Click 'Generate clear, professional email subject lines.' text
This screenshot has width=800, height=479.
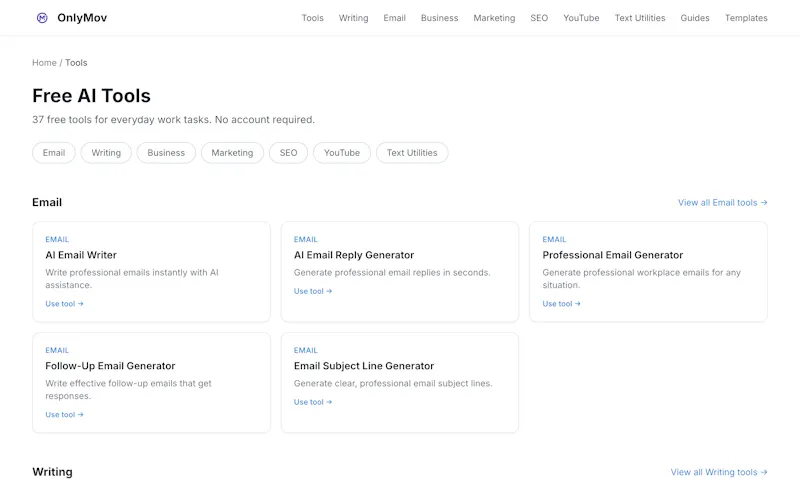click(393, 383)
